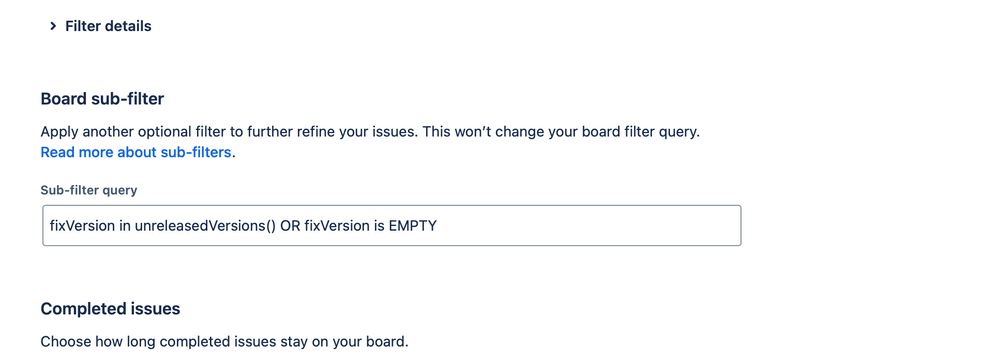Focus the Sub-filter query input field
The height and width of the screenshot is (361, 998).
[391, 225]
